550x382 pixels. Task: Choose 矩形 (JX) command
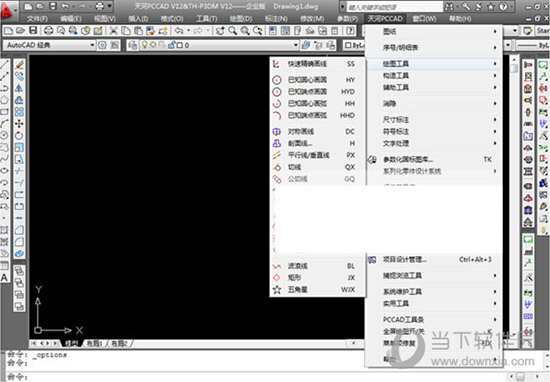[x=317, y=277]
